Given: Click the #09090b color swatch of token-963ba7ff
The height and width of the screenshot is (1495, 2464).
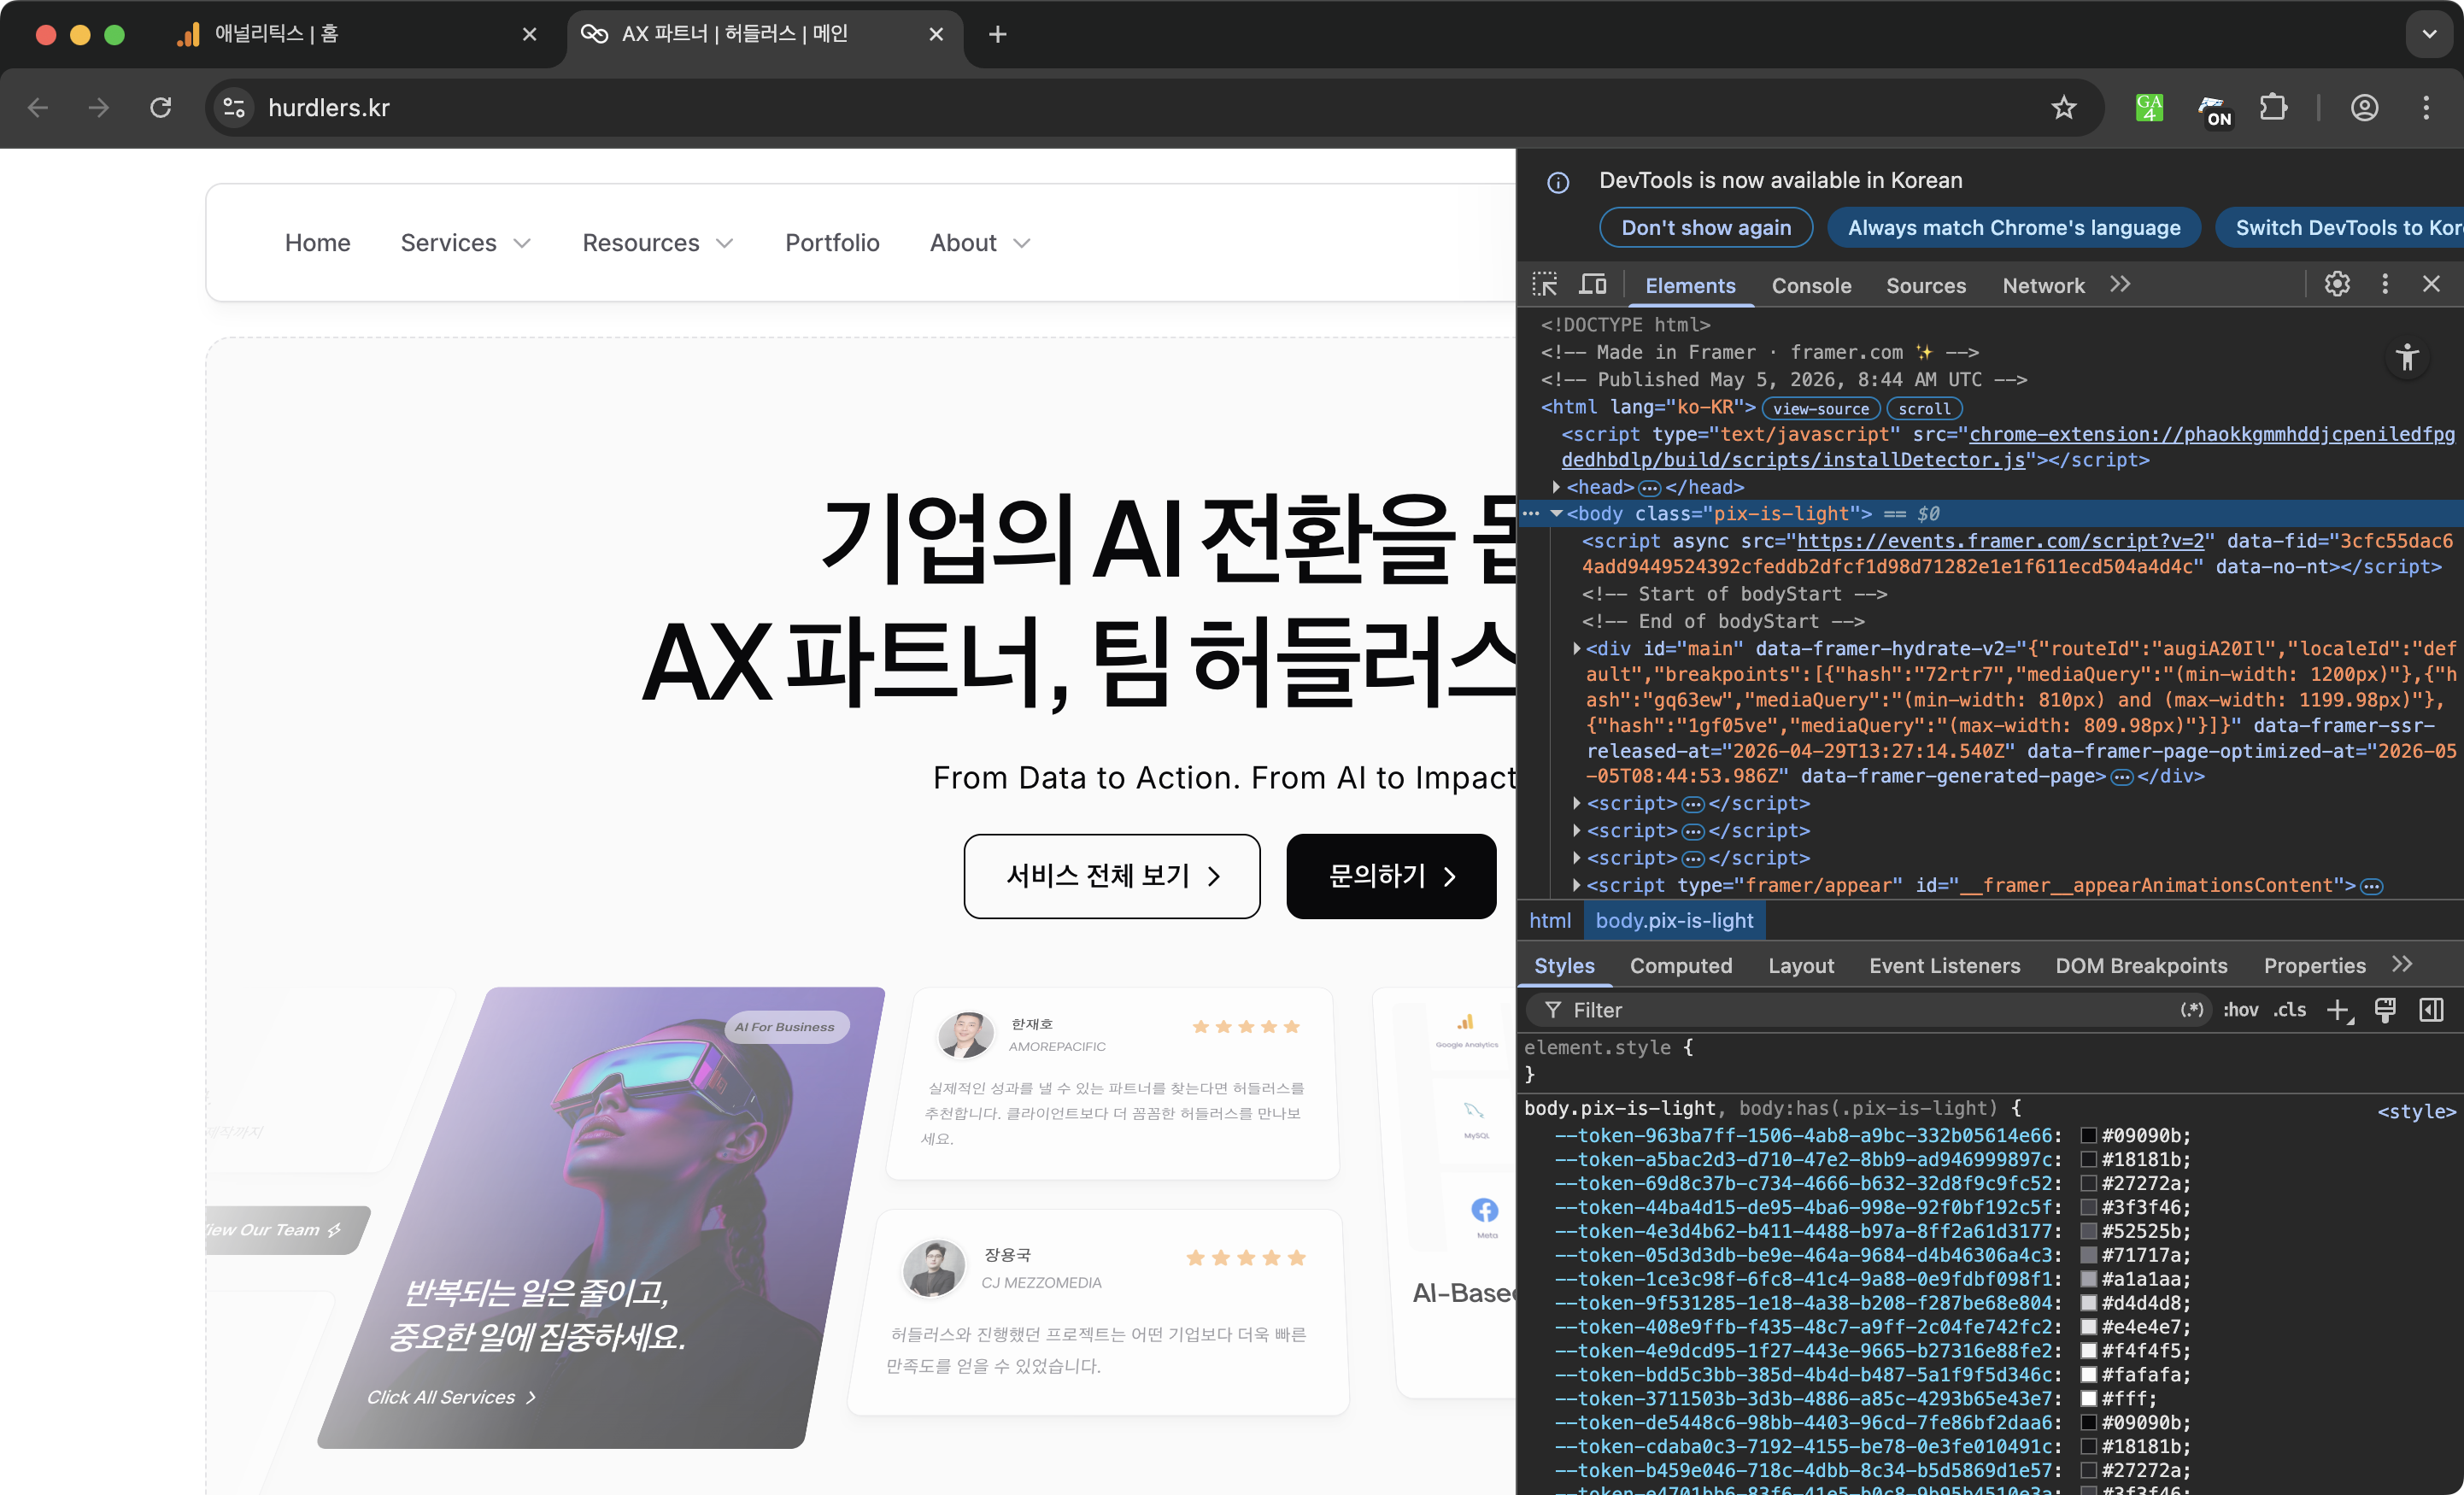Looking at the screenshot, I should [2088, 1135].
